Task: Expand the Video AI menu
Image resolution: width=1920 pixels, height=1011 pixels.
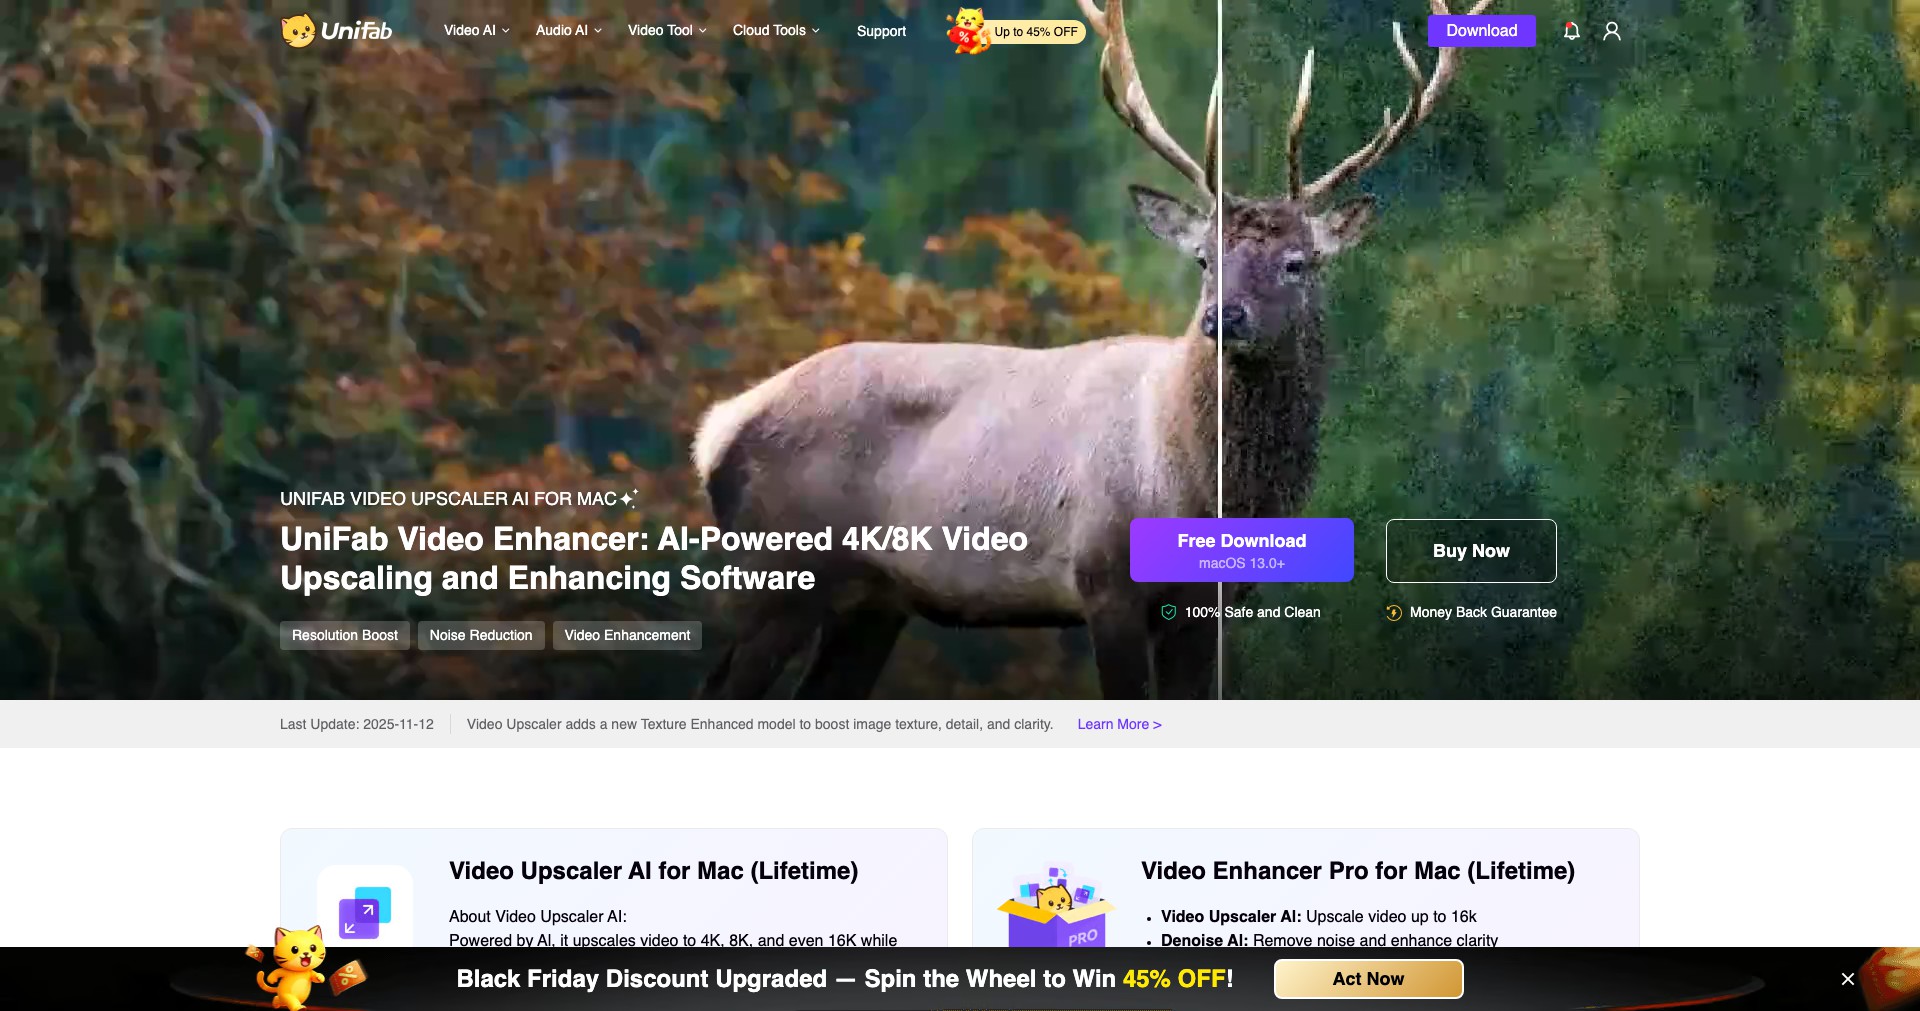Action: (477, 31)
